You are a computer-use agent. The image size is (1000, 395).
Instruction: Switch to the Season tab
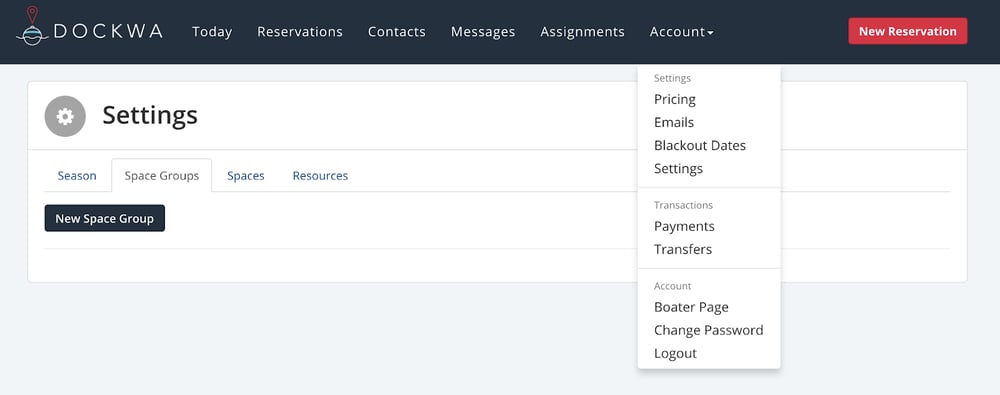pos(77,175)
